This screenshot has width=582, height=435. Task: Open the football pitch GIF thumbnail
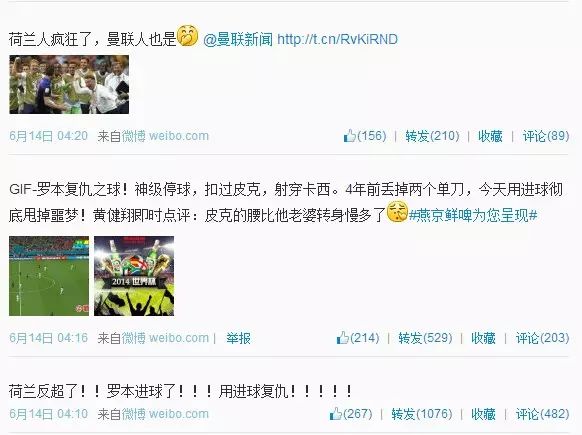tap(49, 276)
